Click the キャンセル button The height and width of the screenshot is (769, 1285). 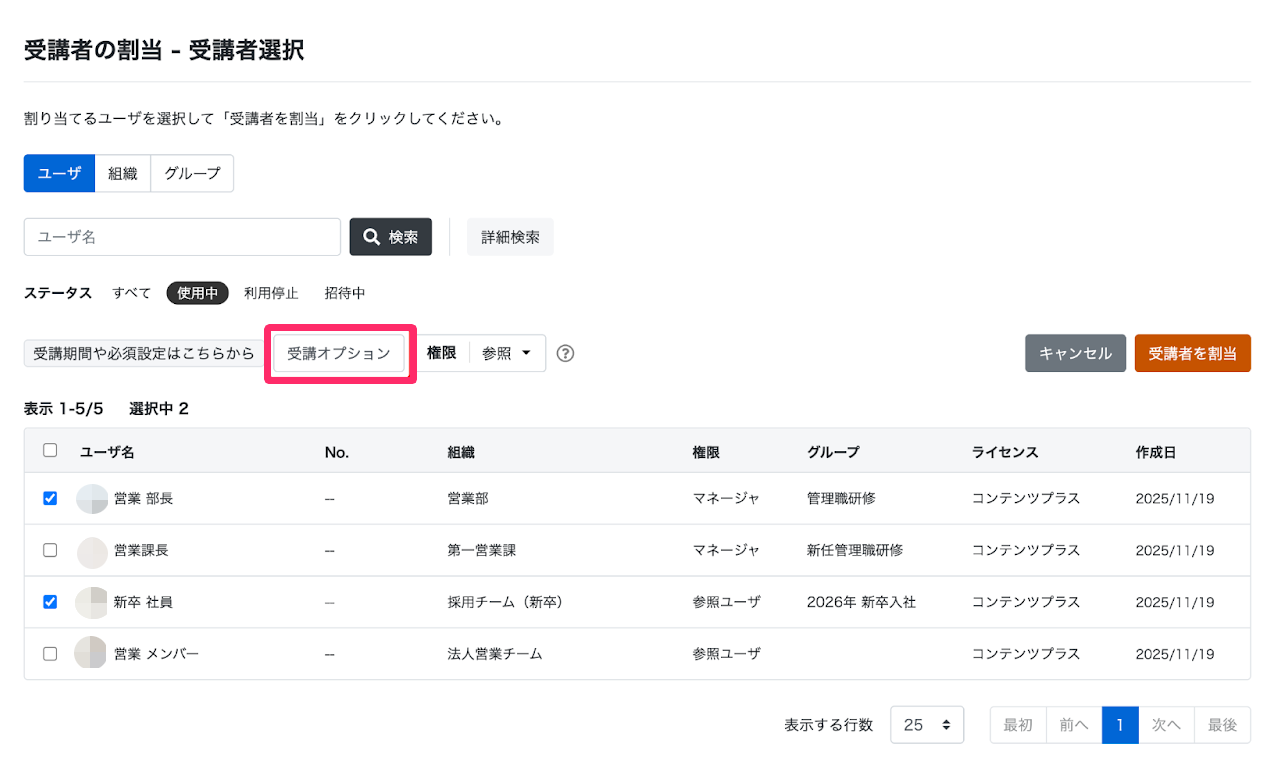coord(1075,353)
